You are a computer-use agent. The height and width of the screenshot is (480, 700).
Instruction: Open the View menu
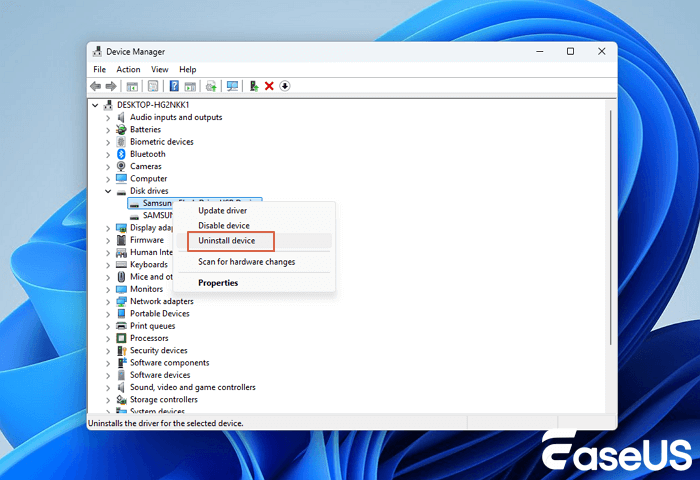coord(159,69)
